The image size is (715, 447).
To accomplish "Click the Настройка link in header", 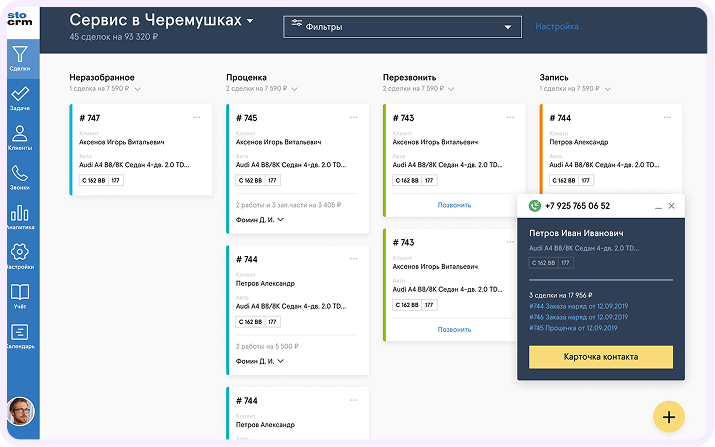I will pos(557,26).
